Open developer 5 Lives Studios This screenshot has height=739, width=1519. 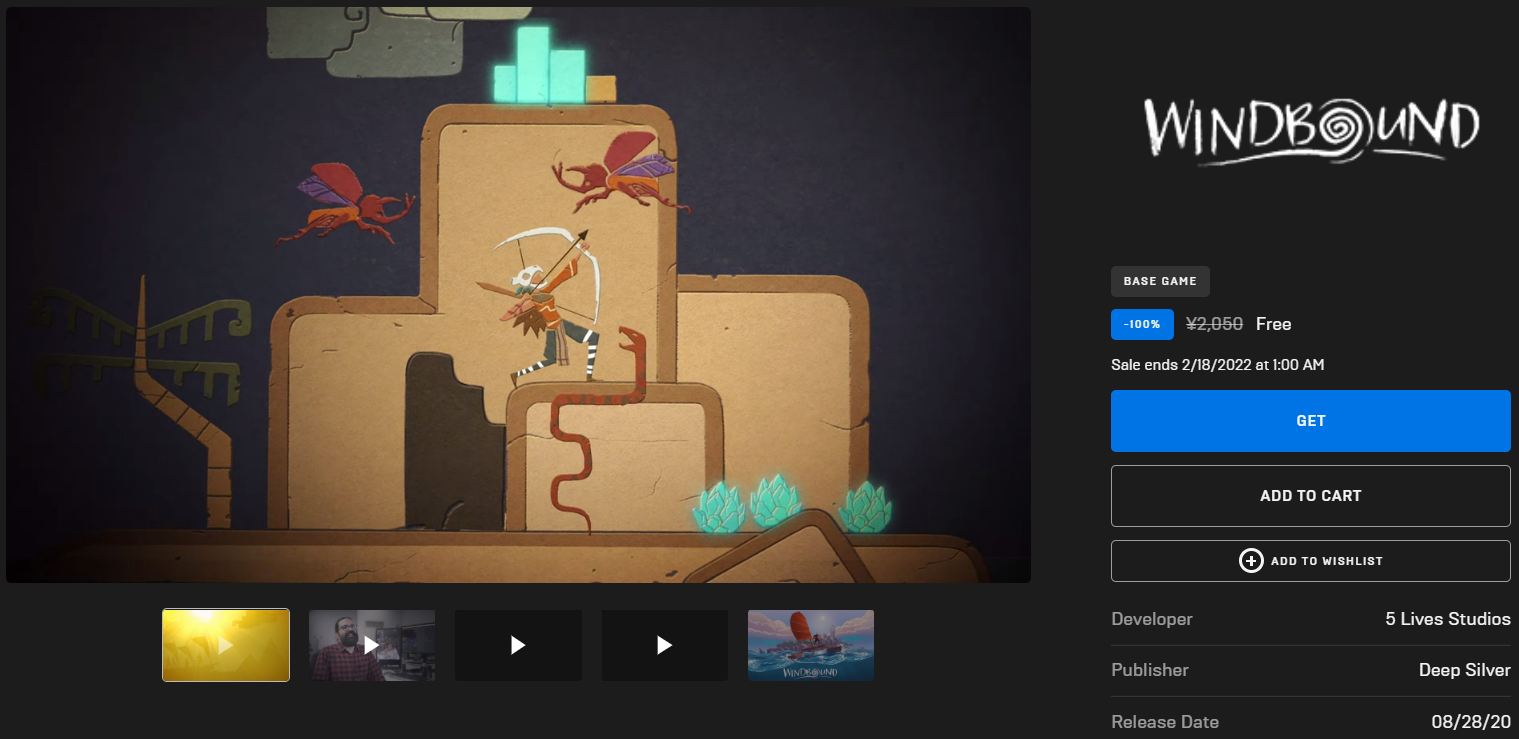(x=1448, y=619)
